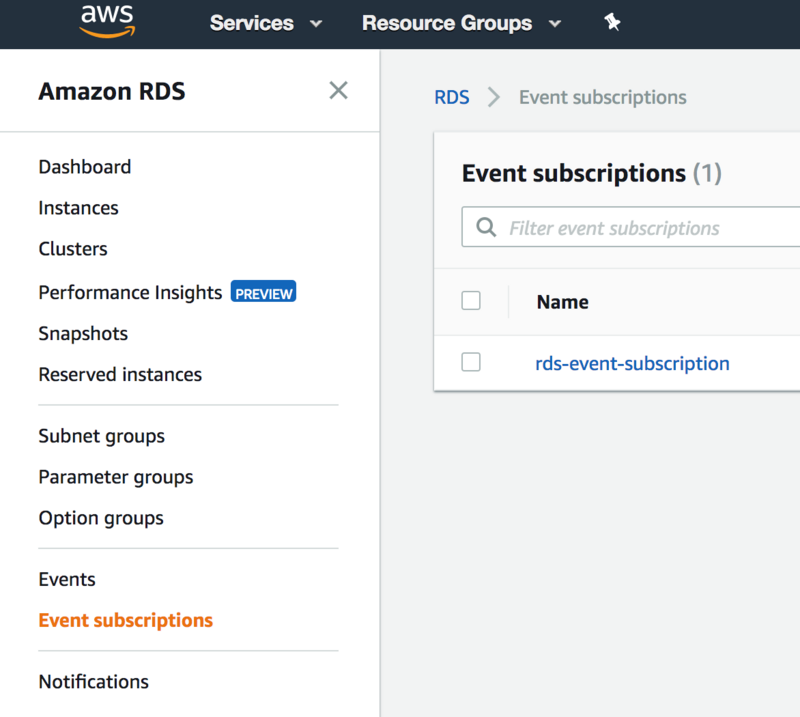This screenshot has width=800, height=717.
Task: Check the rds-event-subscription row checkbox
Action: tap(471, 362)
